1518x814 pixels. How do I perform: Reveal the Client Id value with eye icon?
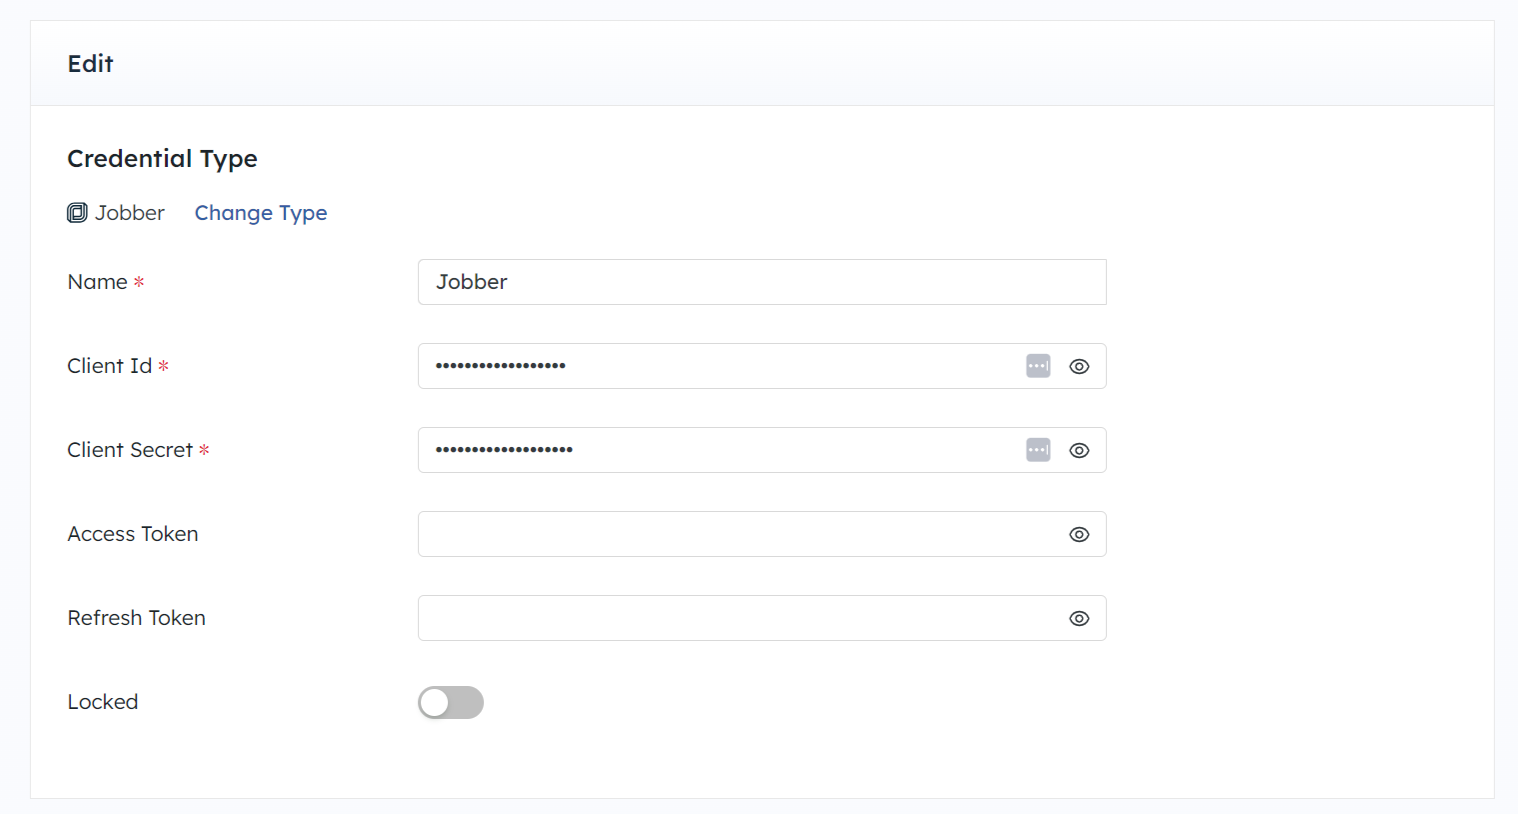pos(1079,366)
